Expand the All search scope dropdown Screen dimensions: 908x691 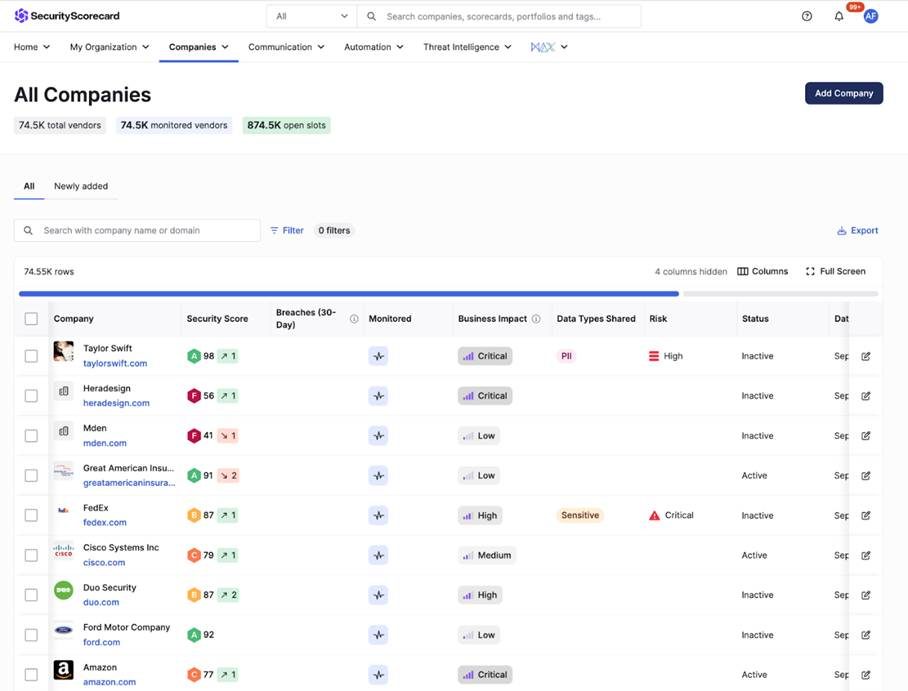312,16
